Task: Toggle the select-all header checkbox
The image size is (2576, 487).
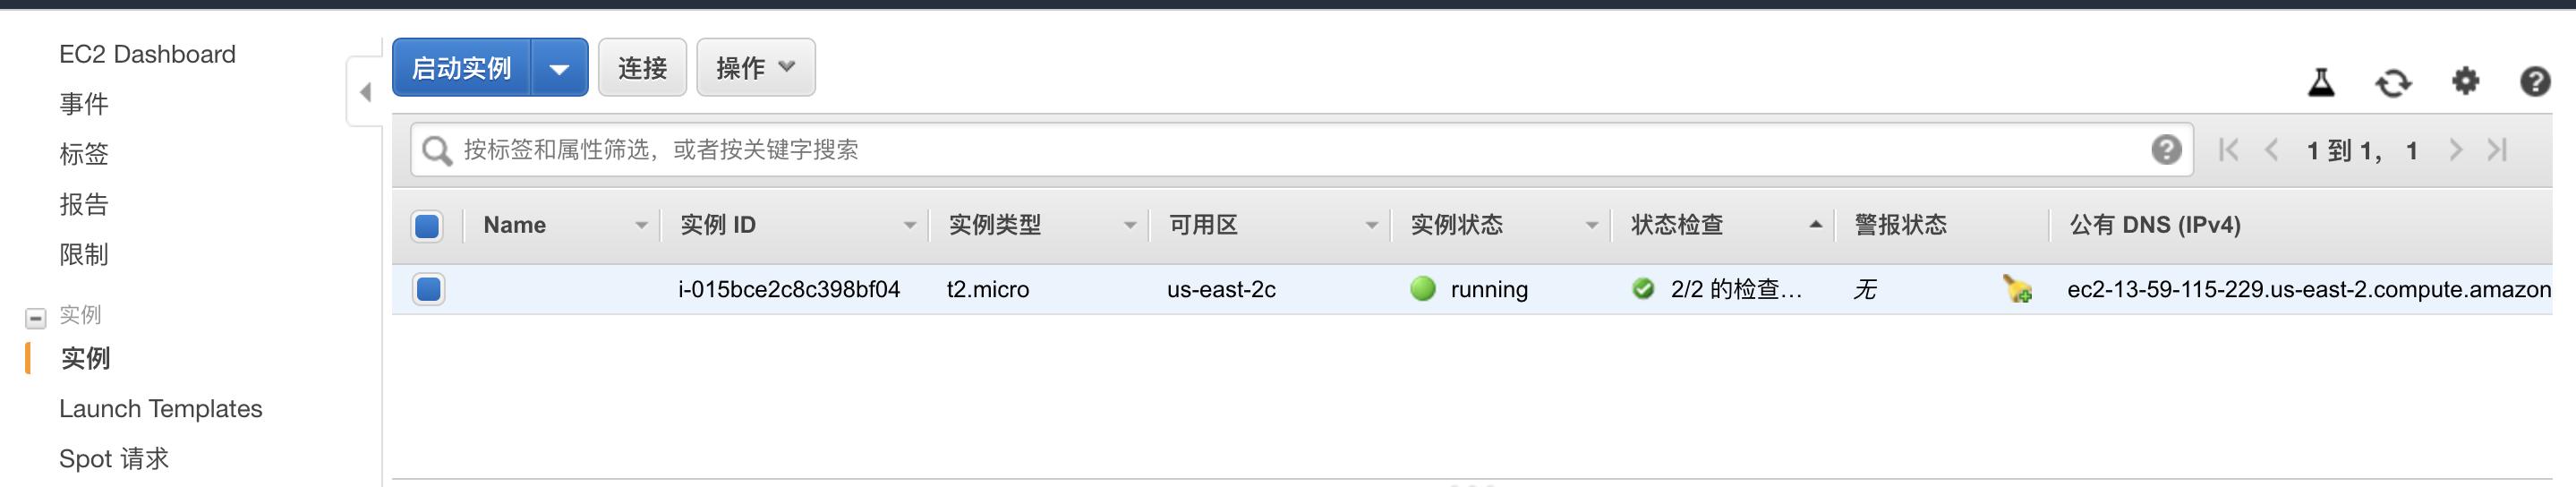Action: point(427,226)
